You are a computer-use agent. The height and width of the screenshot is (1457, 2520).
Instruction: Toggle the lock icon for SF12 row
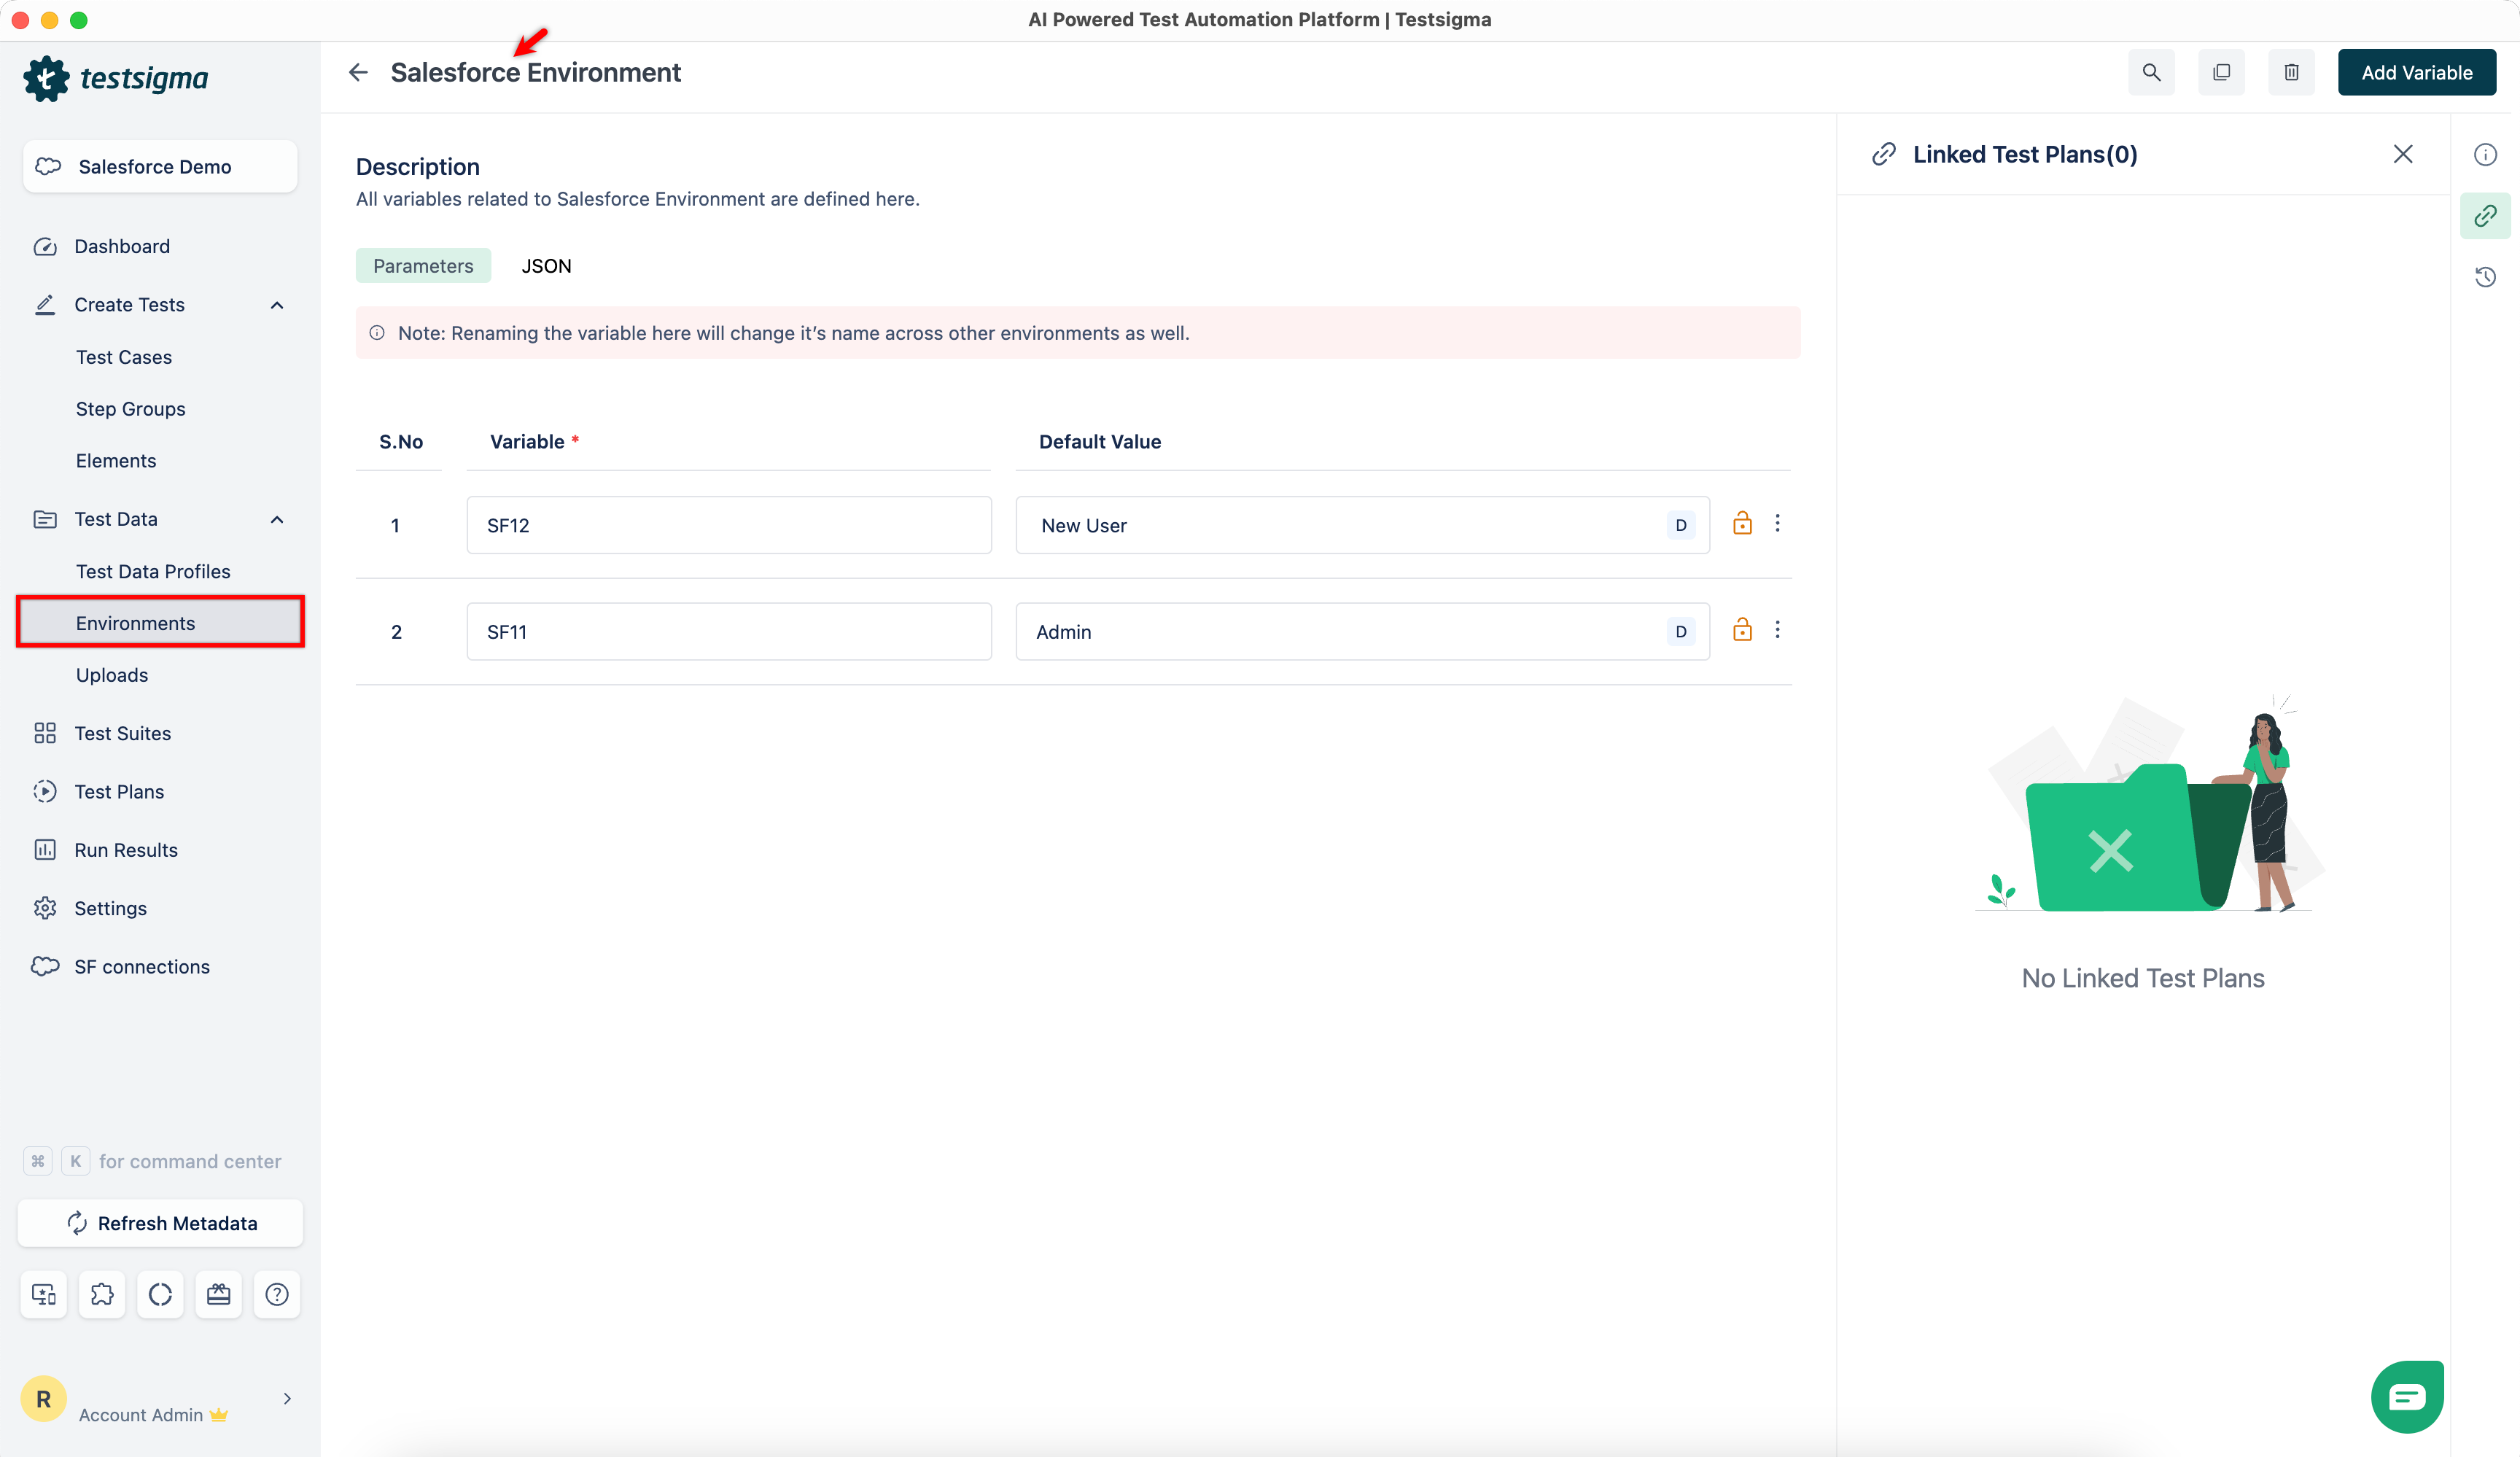(x=1742, y=523)
